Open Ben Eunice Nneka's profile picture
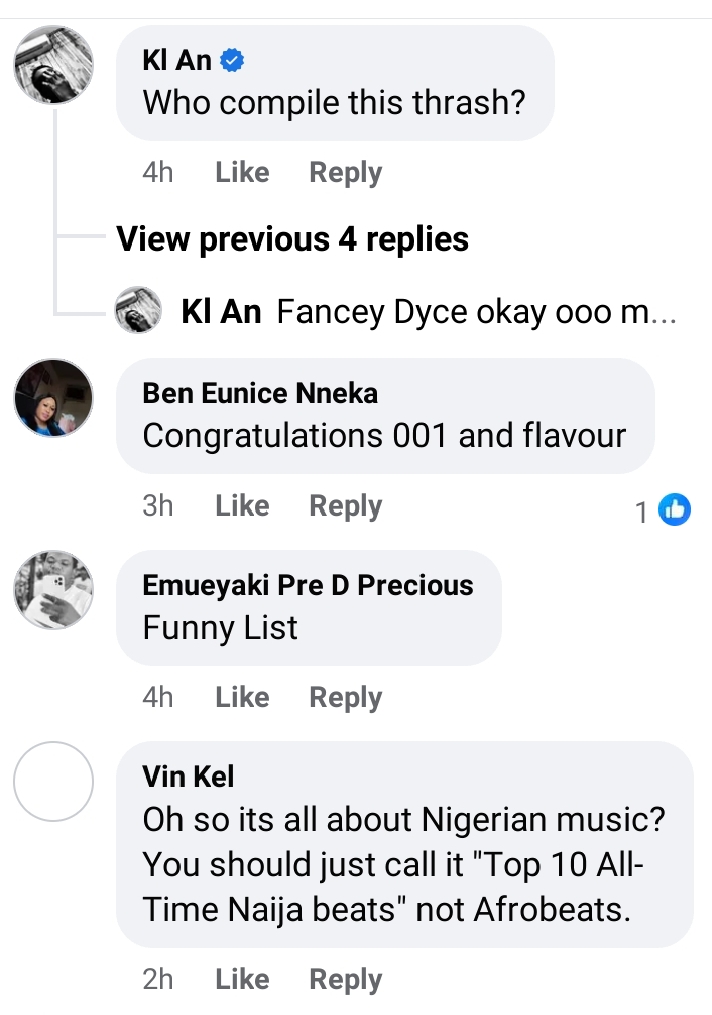 click(53, 398)
